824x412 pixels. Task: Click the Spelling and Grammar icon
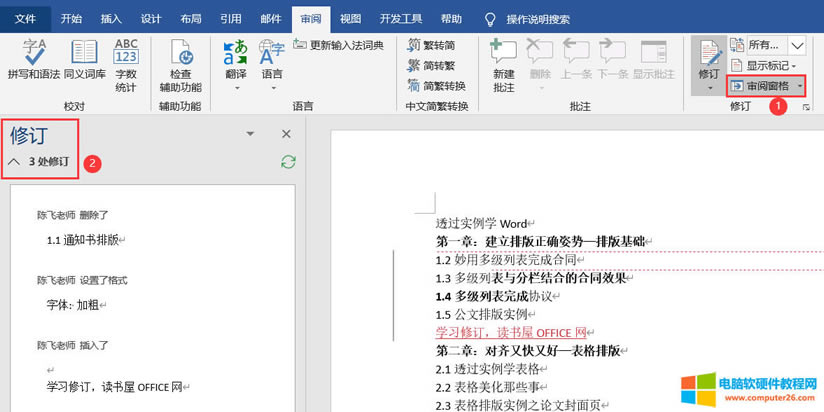(x=35, y=60)
